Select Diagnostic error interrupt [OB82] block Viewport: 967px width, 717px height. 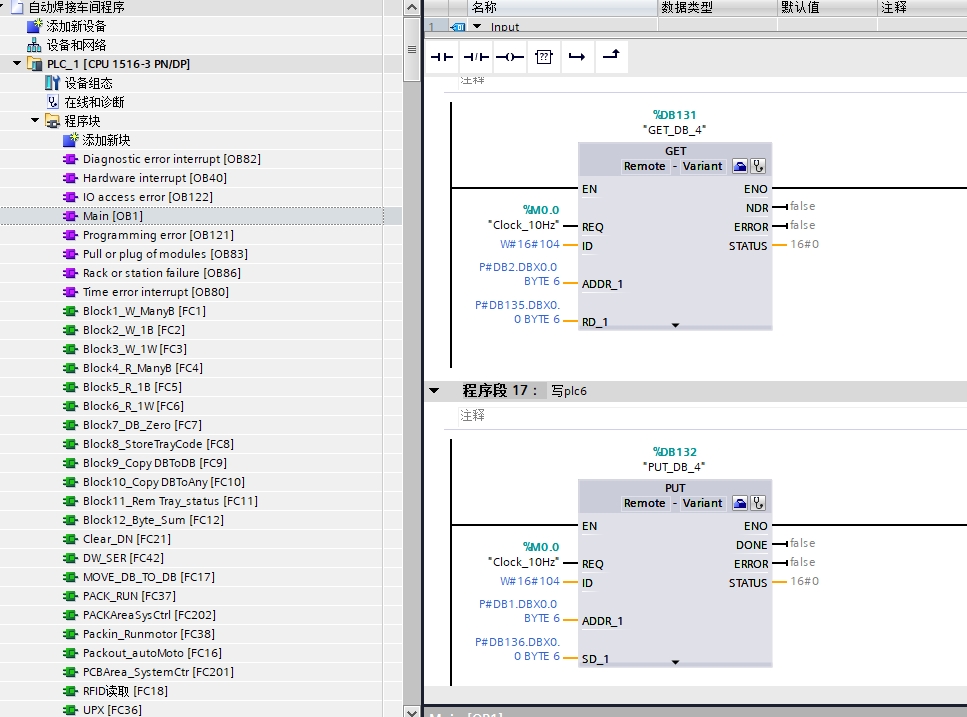[171, 159]
